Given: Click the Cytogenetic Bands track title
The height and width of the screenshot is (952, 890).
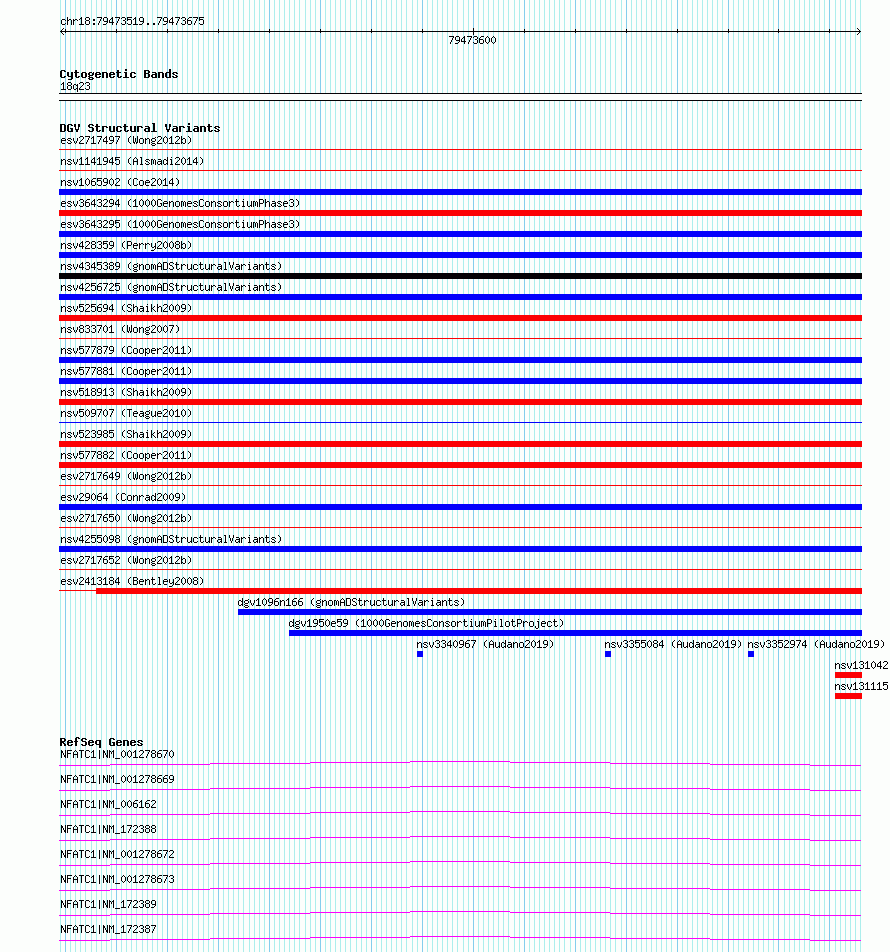Looking at the screenshot, I should click(x=119, y=74).
